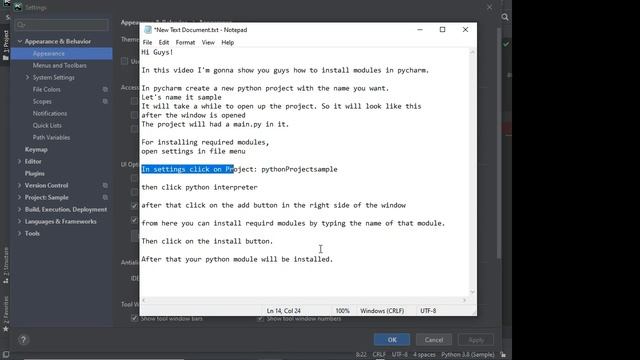Click the Notepad document icon in title bar
The image size is (640, 360).
click(x=148, y=30)
